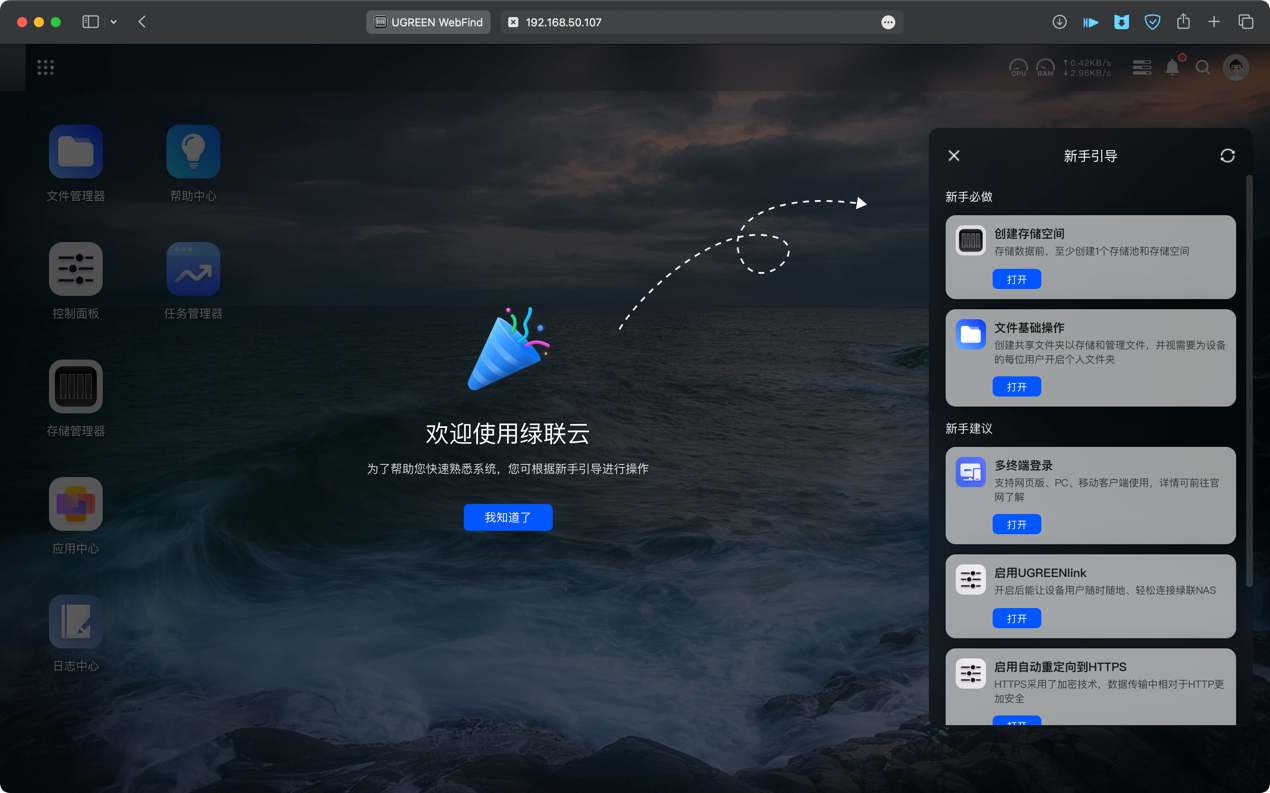Launch the 应用中心 app center

pos(76,504)
